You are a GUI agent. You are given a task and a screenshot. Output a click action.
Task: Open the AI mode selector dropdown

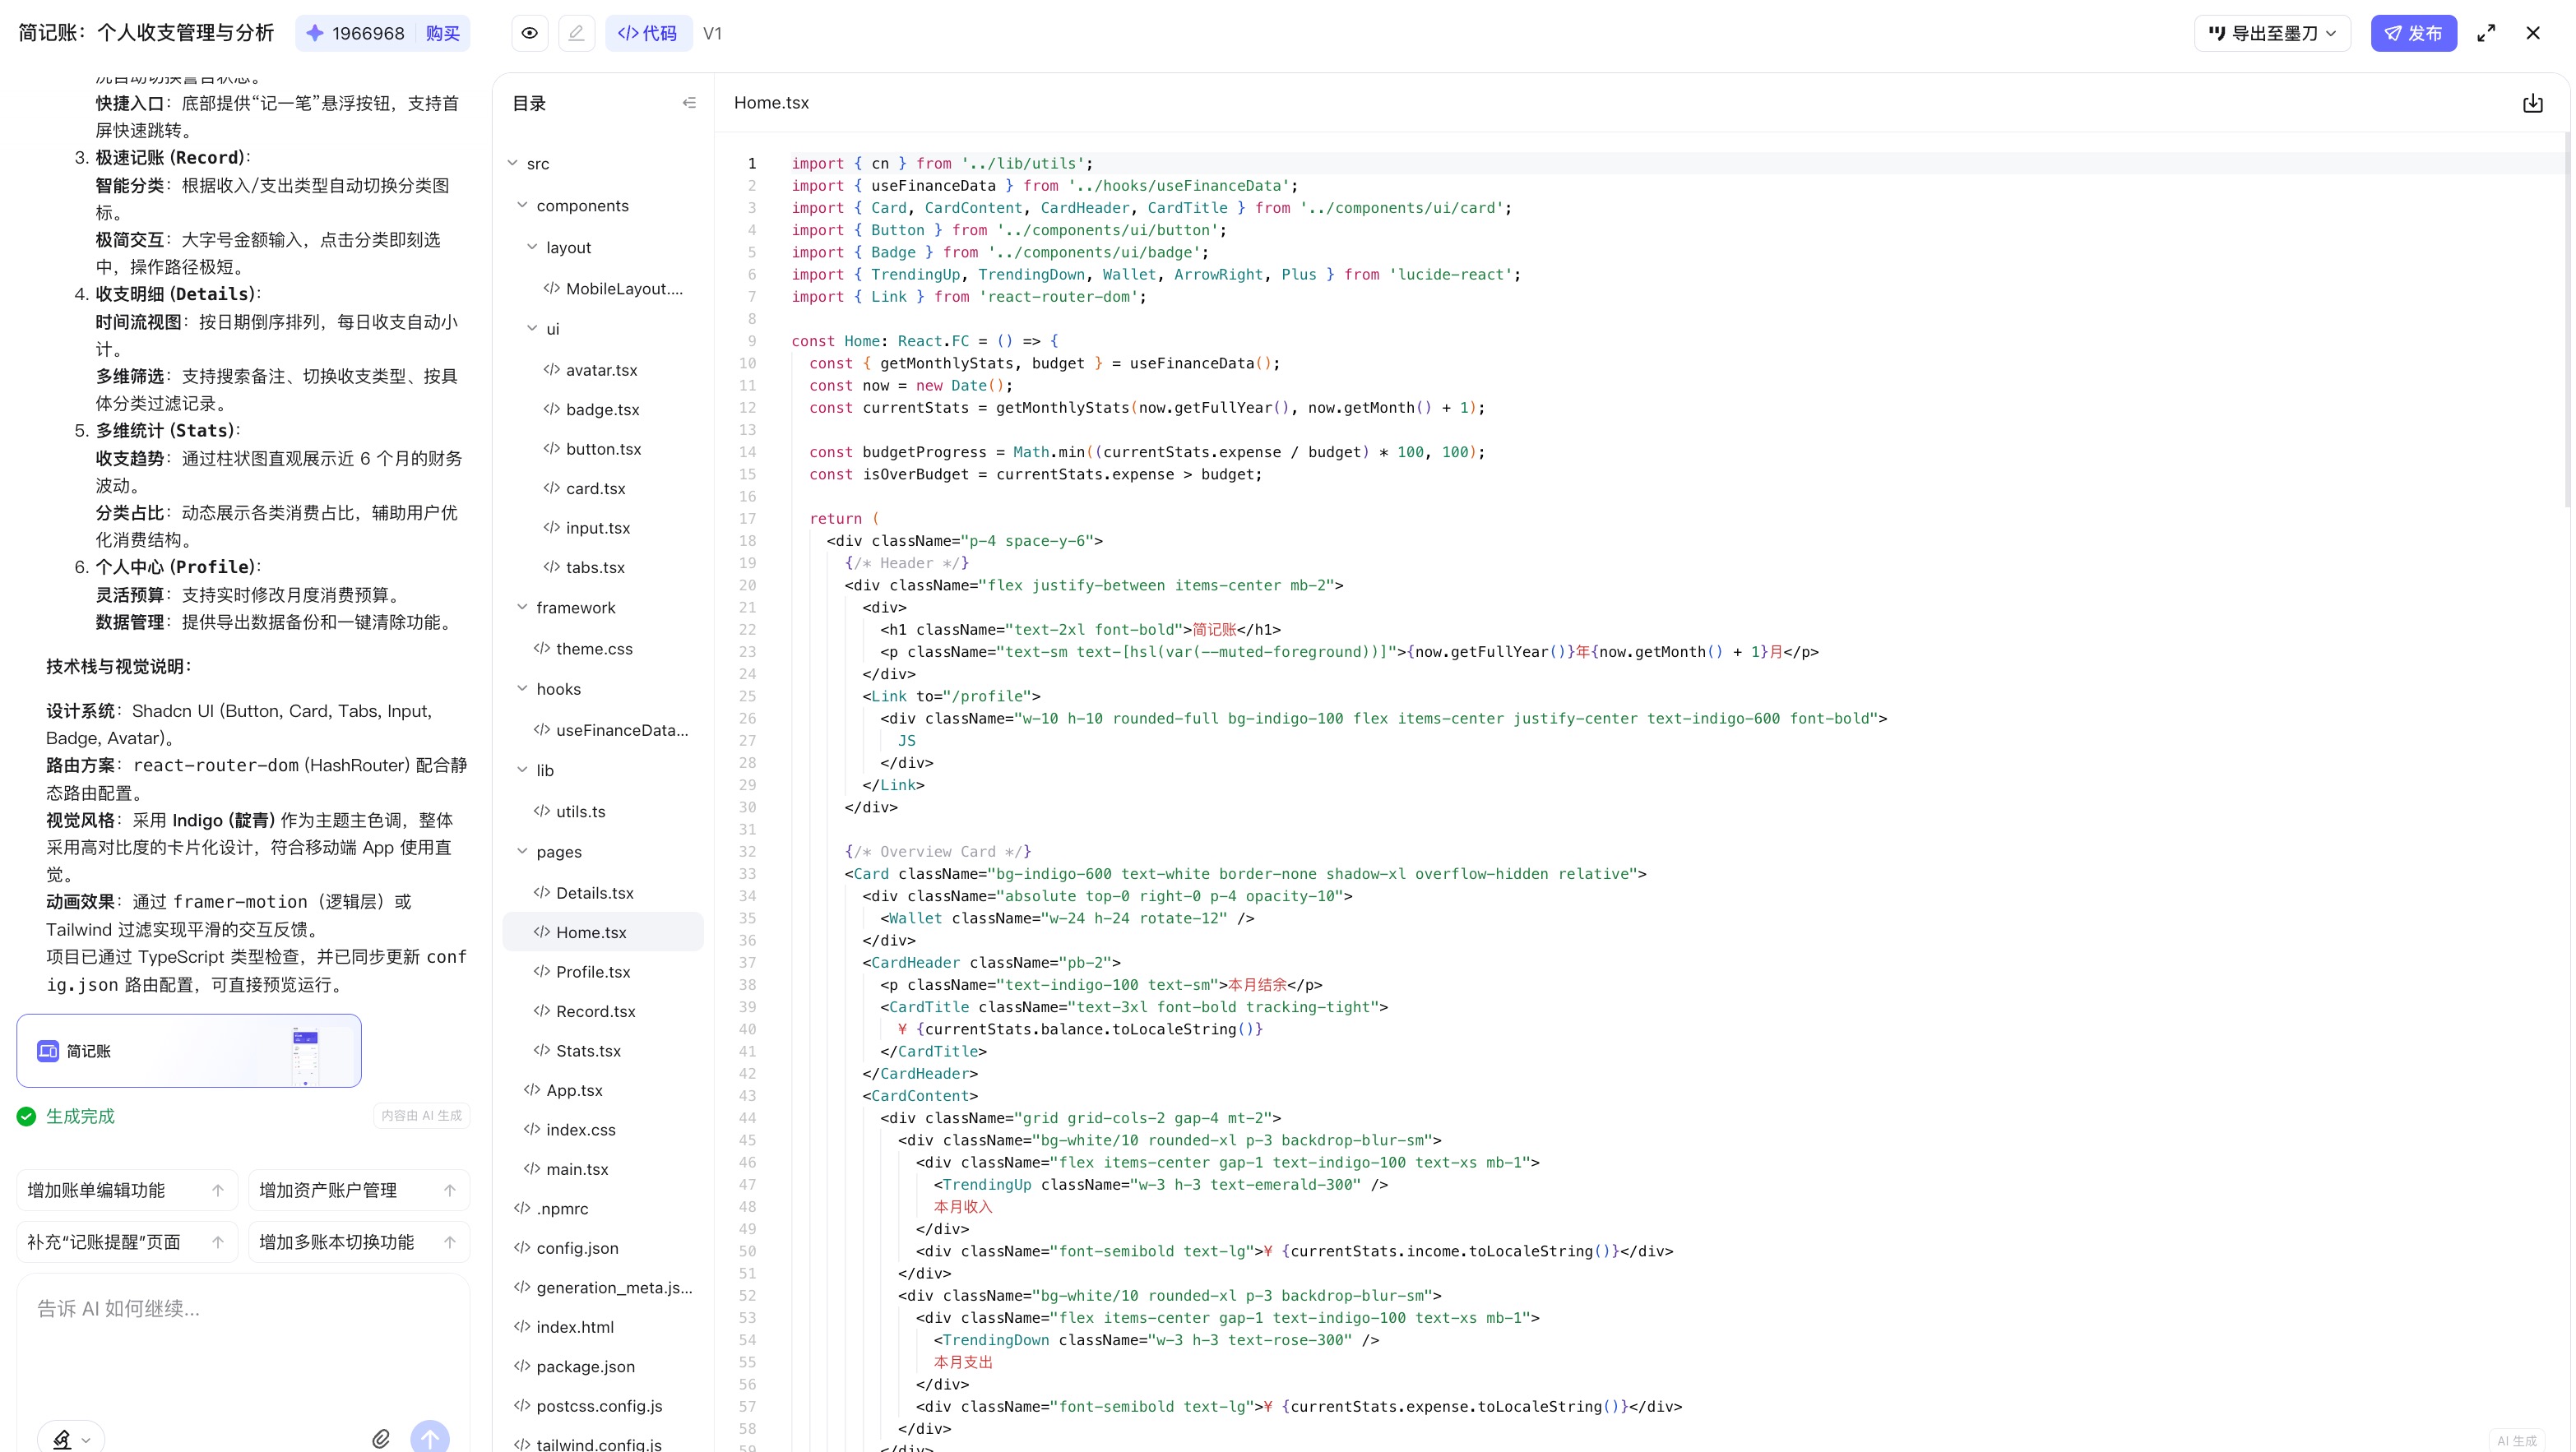pos(71,1438)
